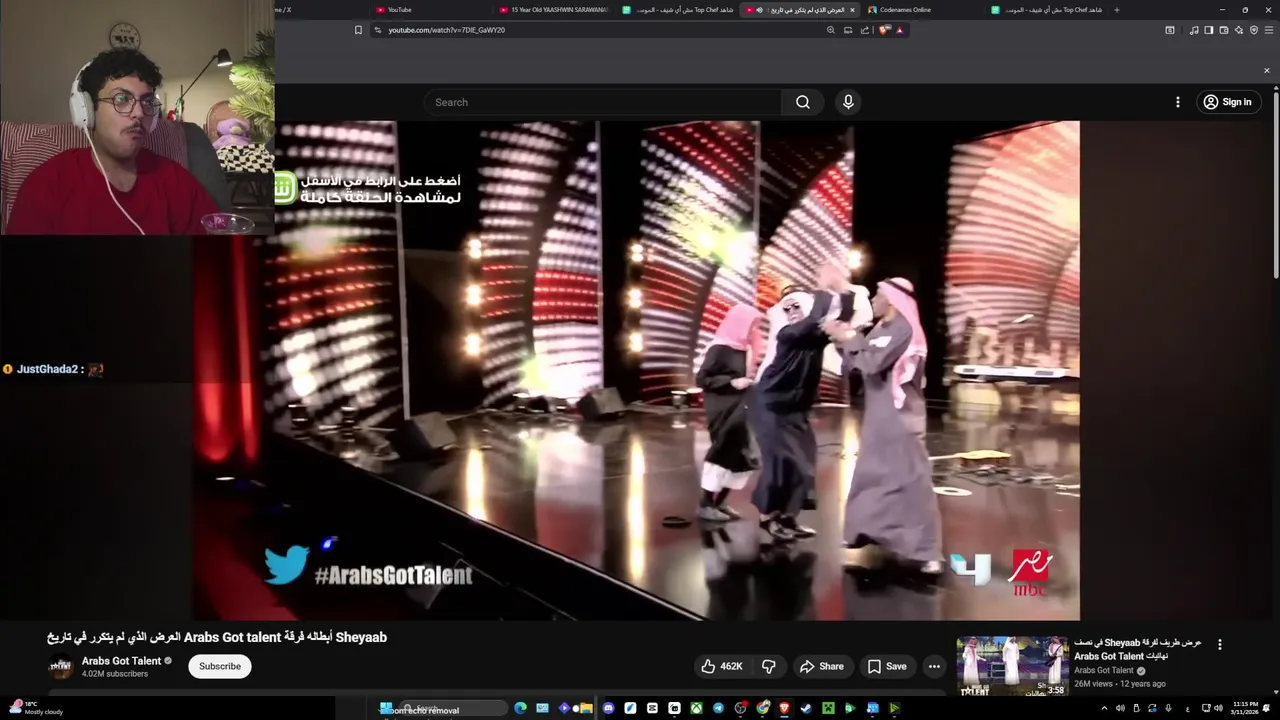1280x720 pixels.
Task: Open Brave Rewards triangle icon
Action: (899, 30)
